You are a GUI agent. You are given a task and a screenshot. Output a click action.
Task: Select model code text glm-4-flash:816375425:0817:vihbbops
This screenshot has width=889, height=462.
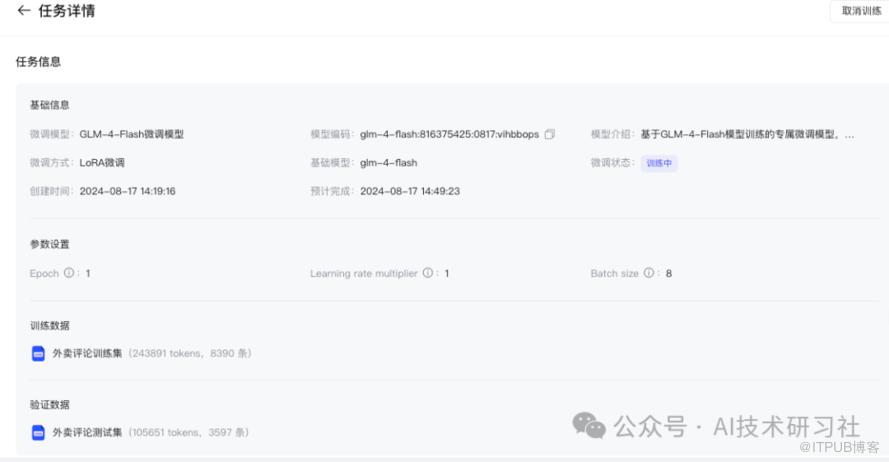449,134
